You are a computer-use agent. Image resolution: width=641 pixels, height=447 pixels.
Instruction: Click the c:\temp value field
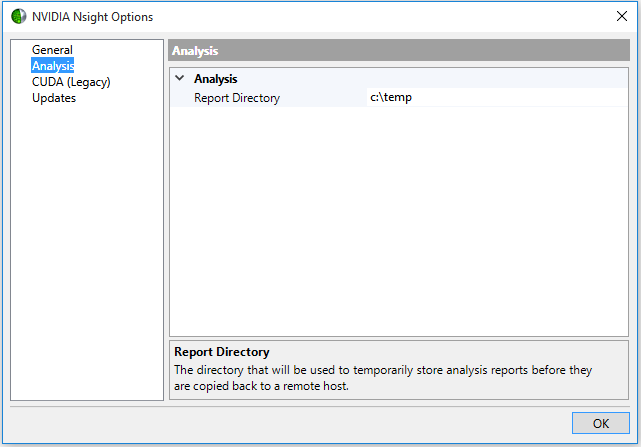pos(497,97)
